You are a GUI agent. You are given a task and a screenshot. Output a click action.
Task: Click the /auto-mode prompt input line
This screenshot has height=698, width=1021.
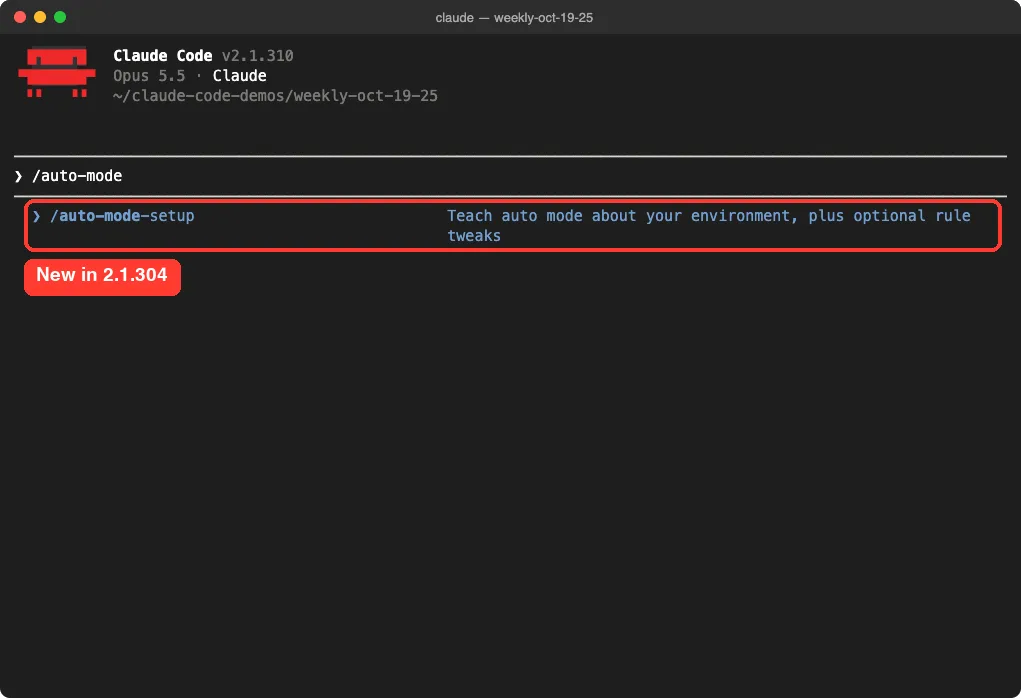510,176
